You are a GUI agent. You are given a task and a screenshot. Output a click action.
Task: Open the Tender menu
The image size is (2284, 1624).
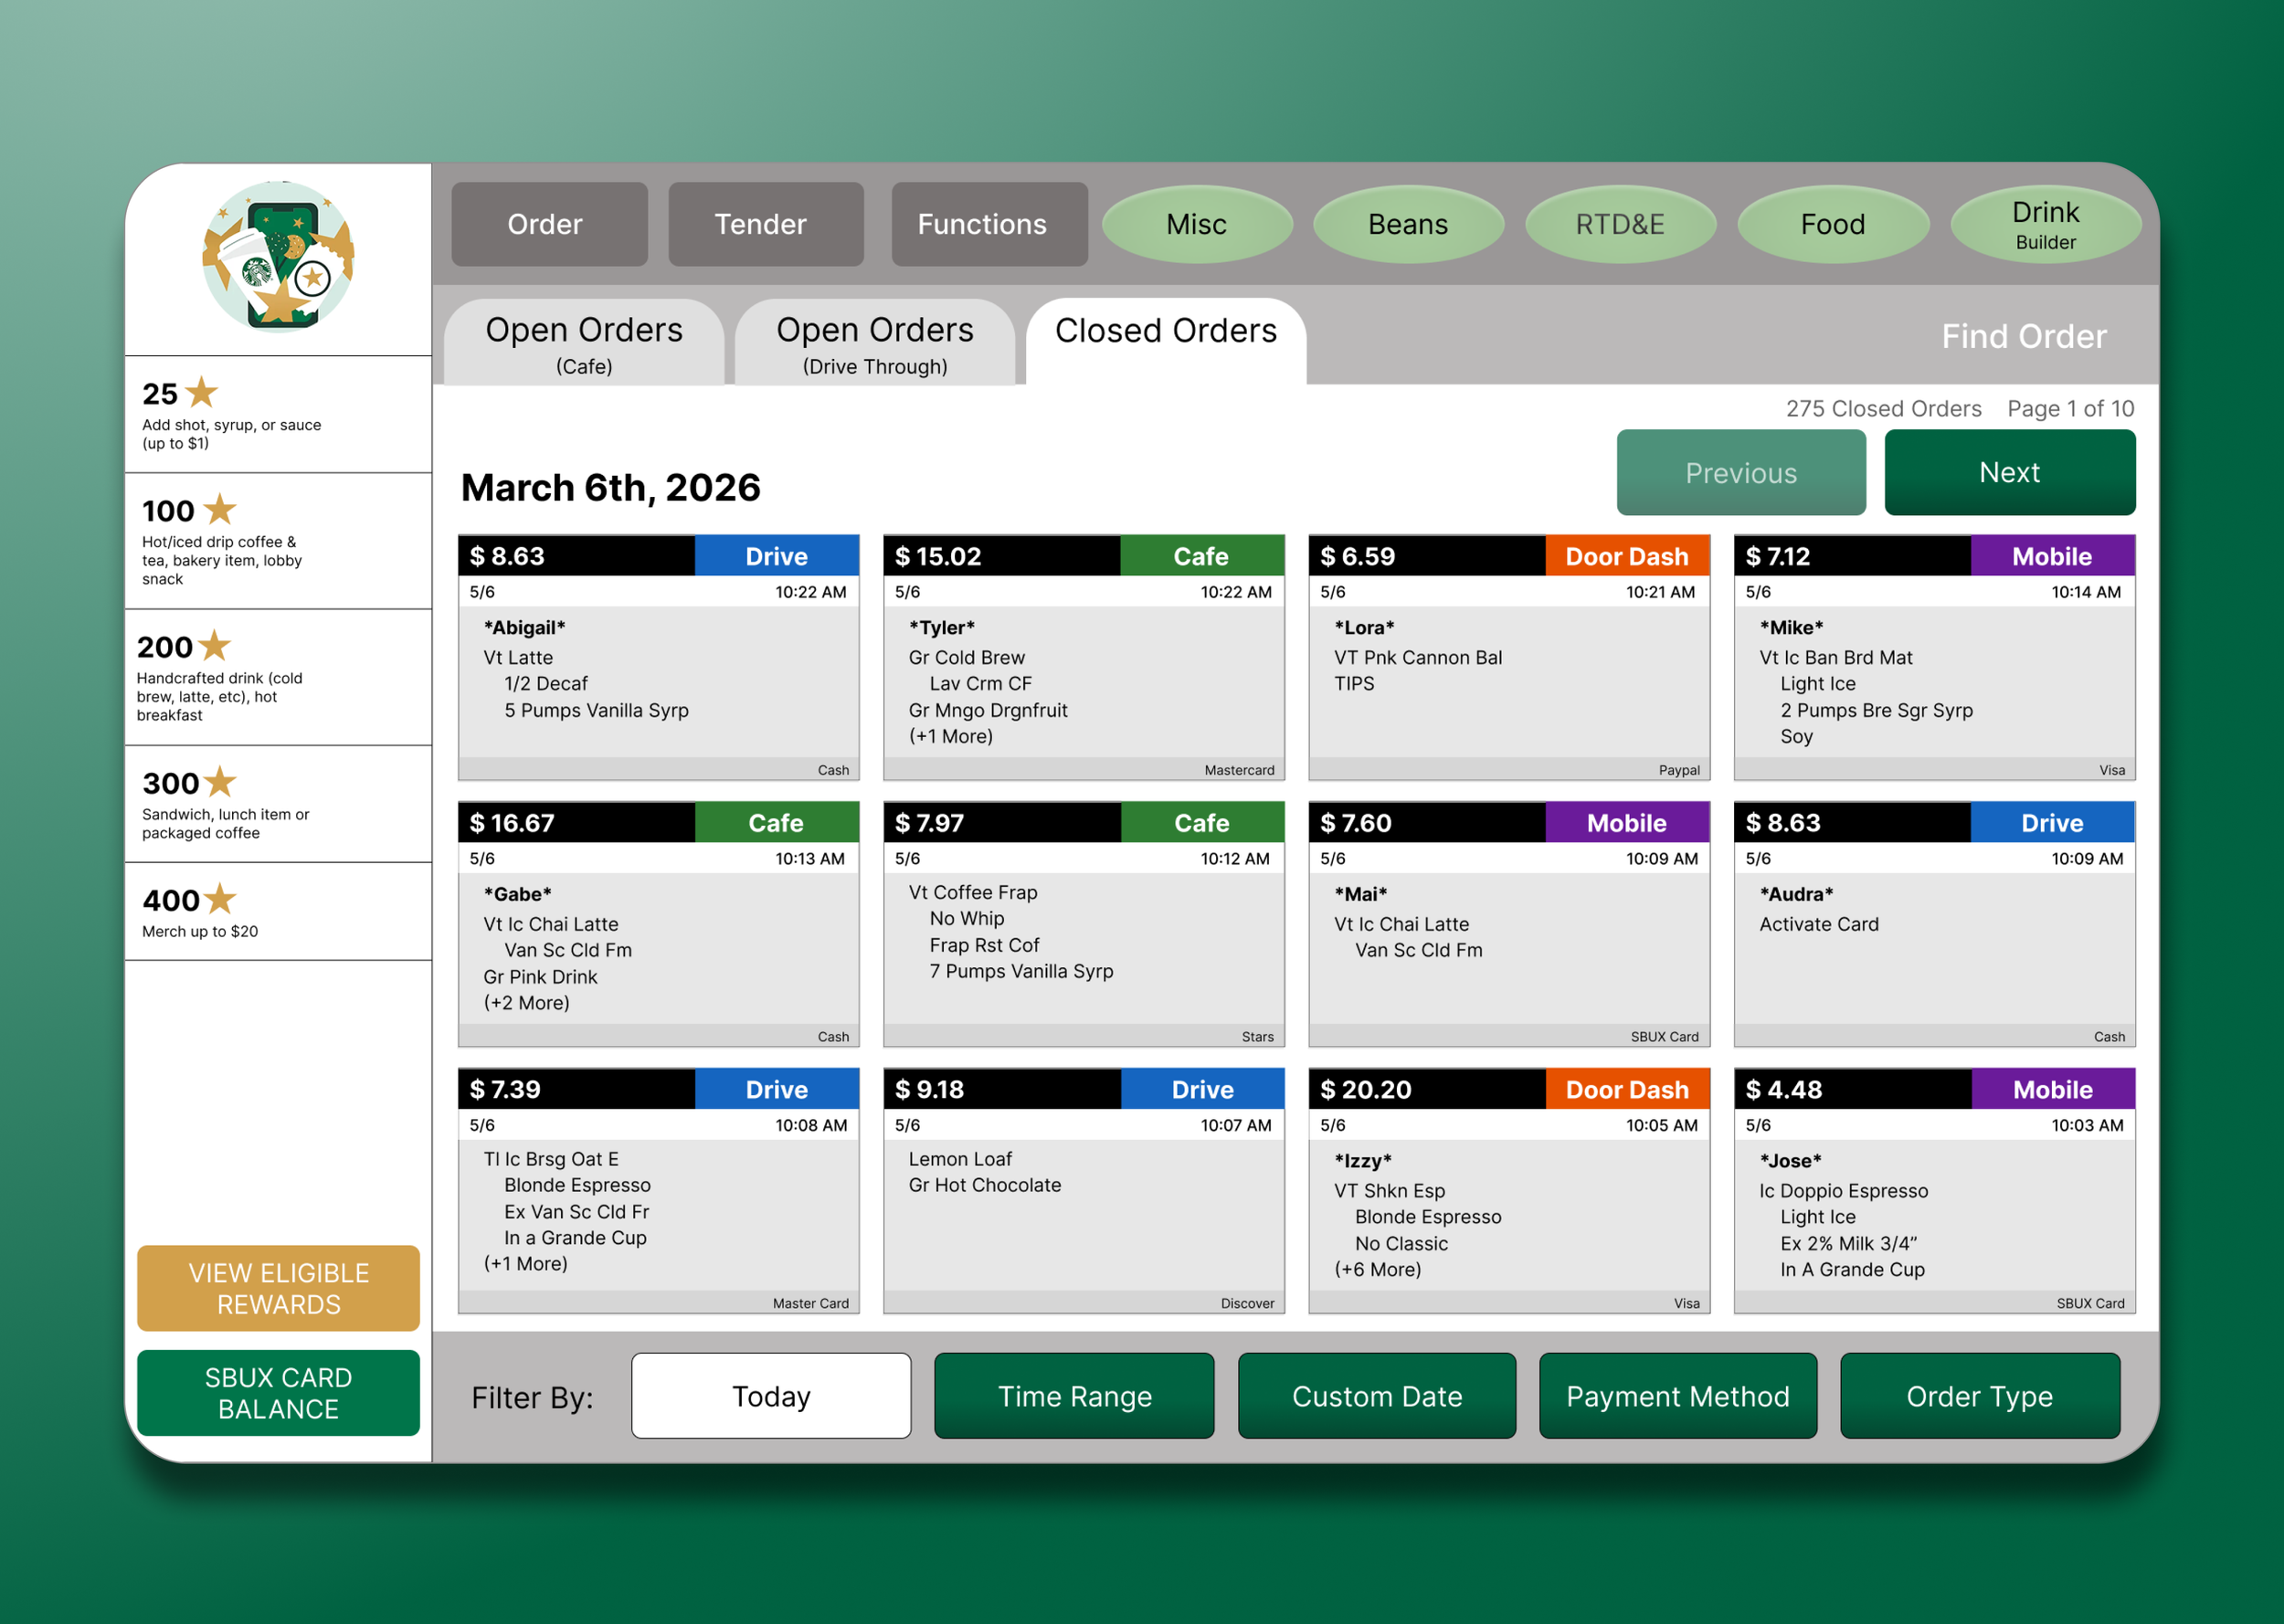pyautogui.click(x=766, y=224)
